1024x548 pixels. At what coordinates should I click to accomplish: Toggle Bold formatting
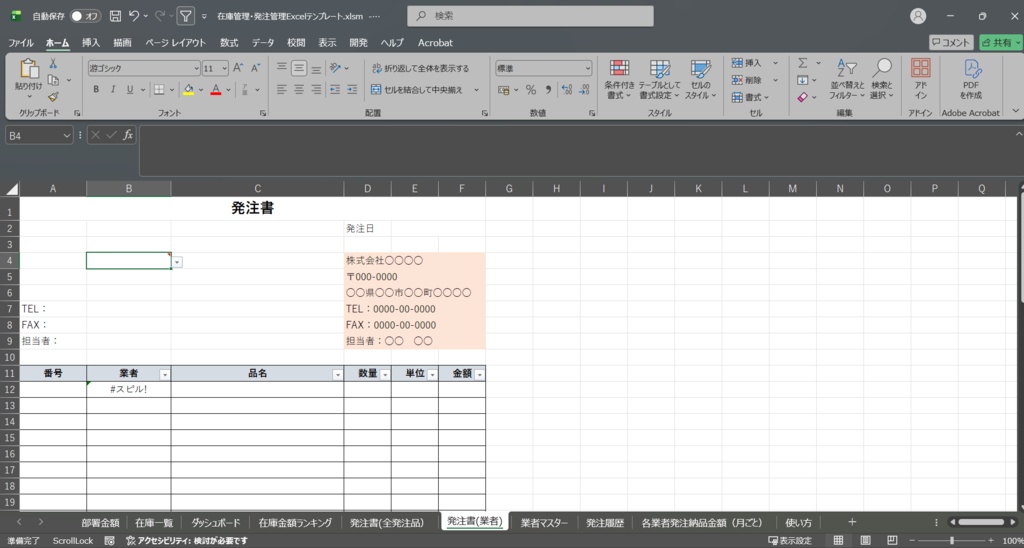96,89
